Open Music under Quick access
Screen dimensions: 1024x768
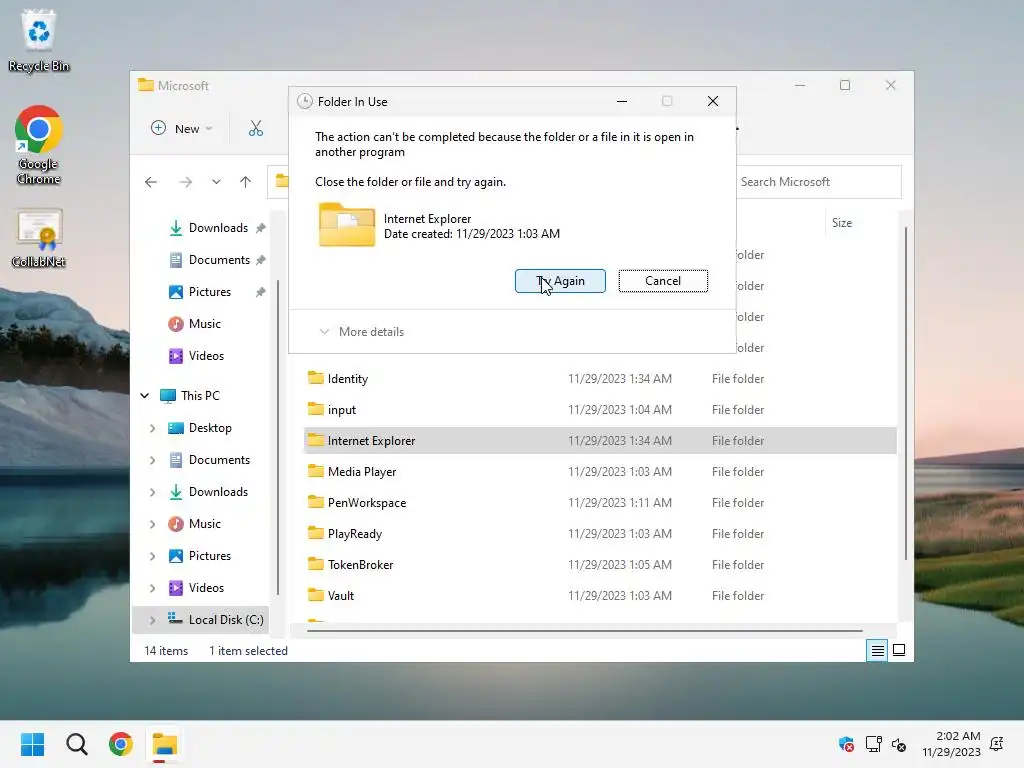coord(204,324)
